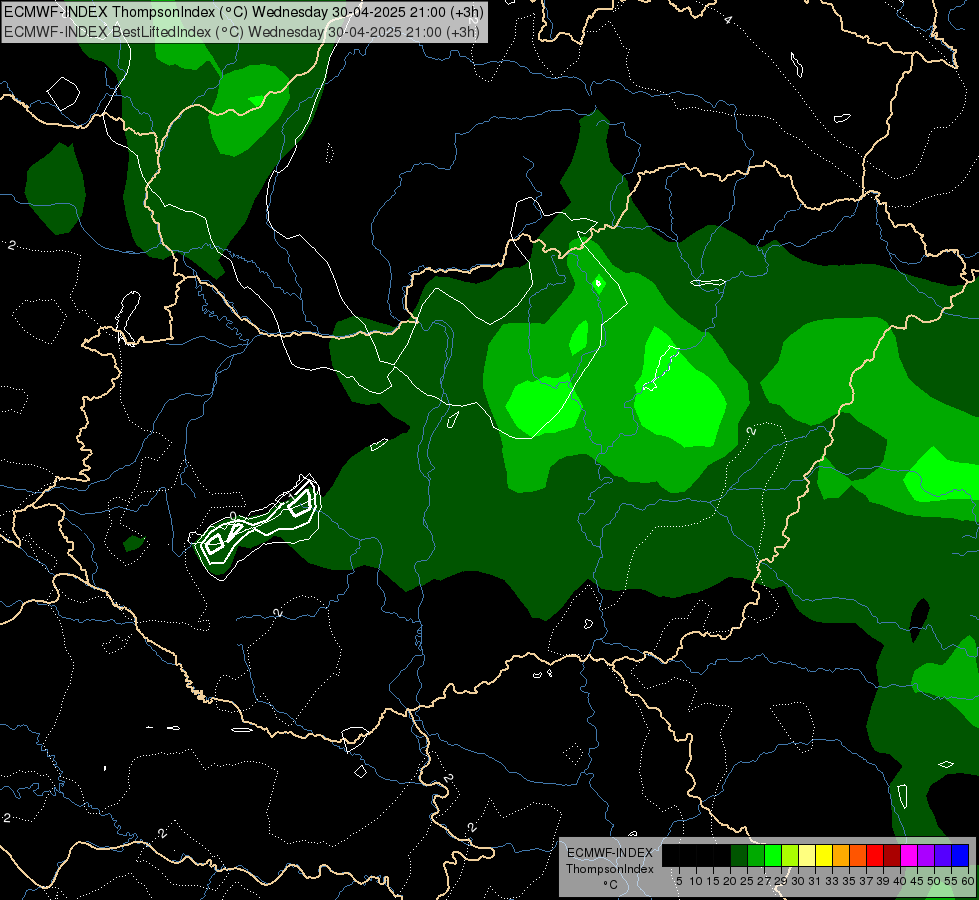Click the ThompsonIndex label in the legend
Image resolution: width=979 pixels, height=900 pixels.
click(610, 869)
